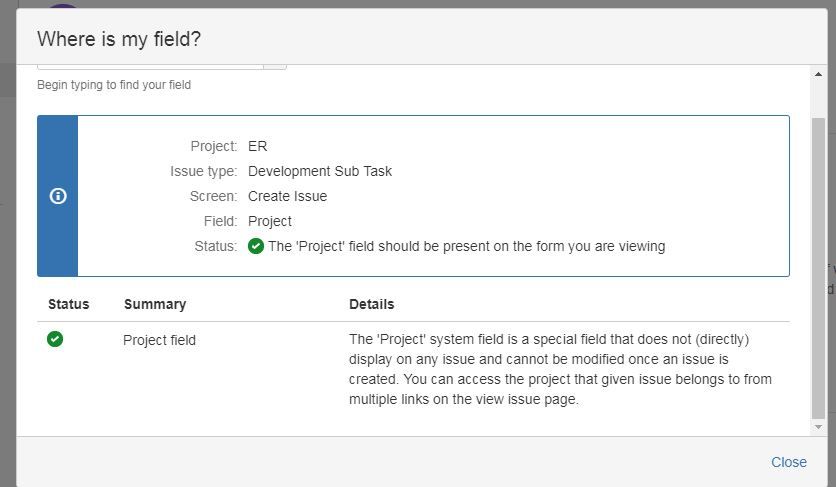
Task: Click the Summary column header
Action: click(x=154, y=304)
